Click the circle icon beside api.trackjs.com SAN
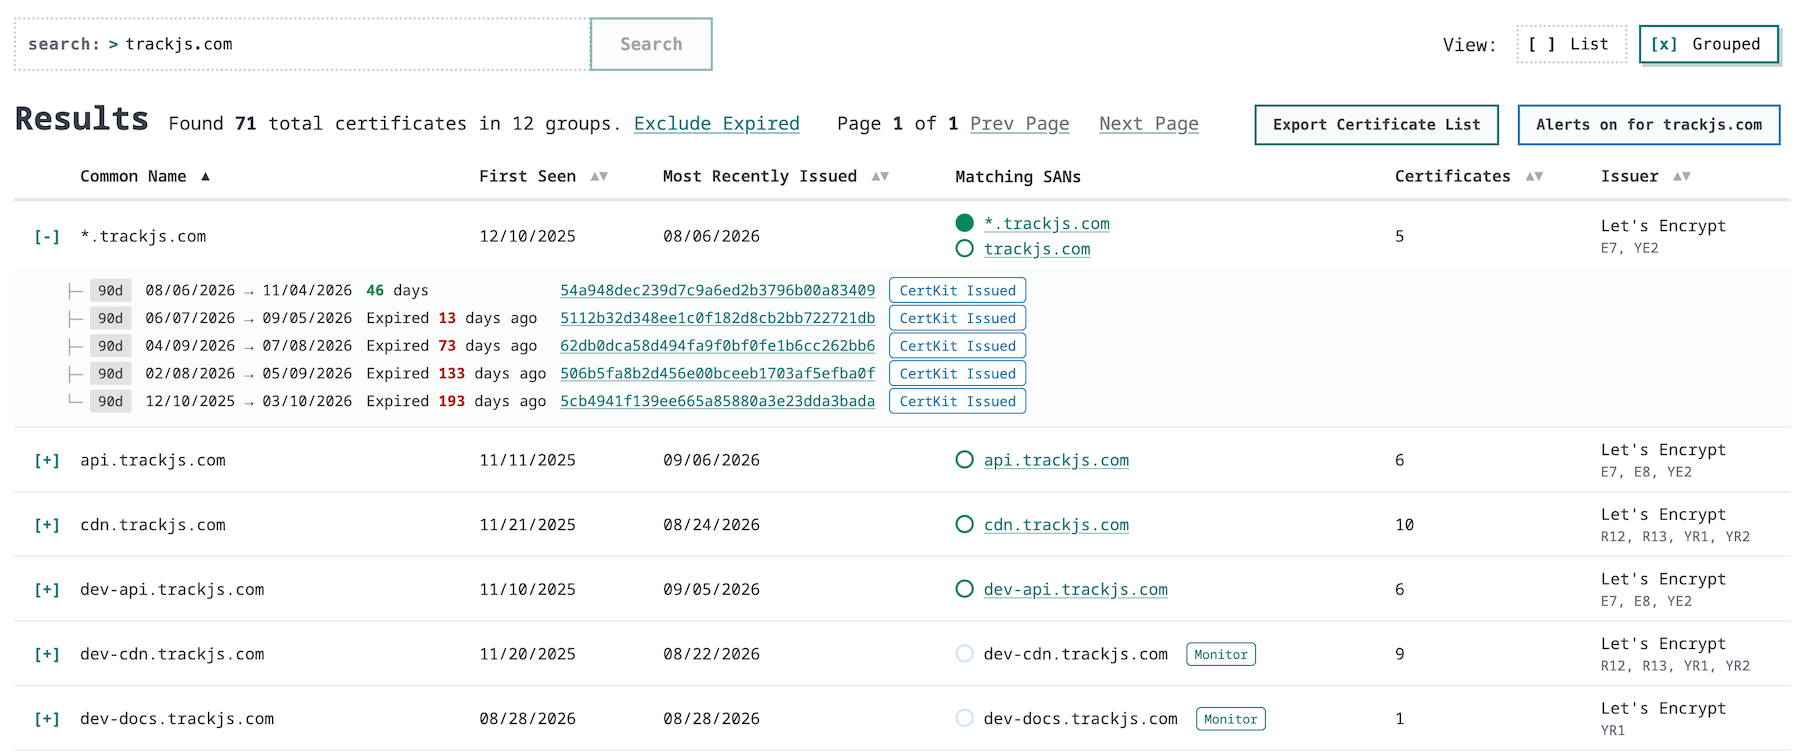Viewport: 1800px width, 756px height. pos(964,460)
